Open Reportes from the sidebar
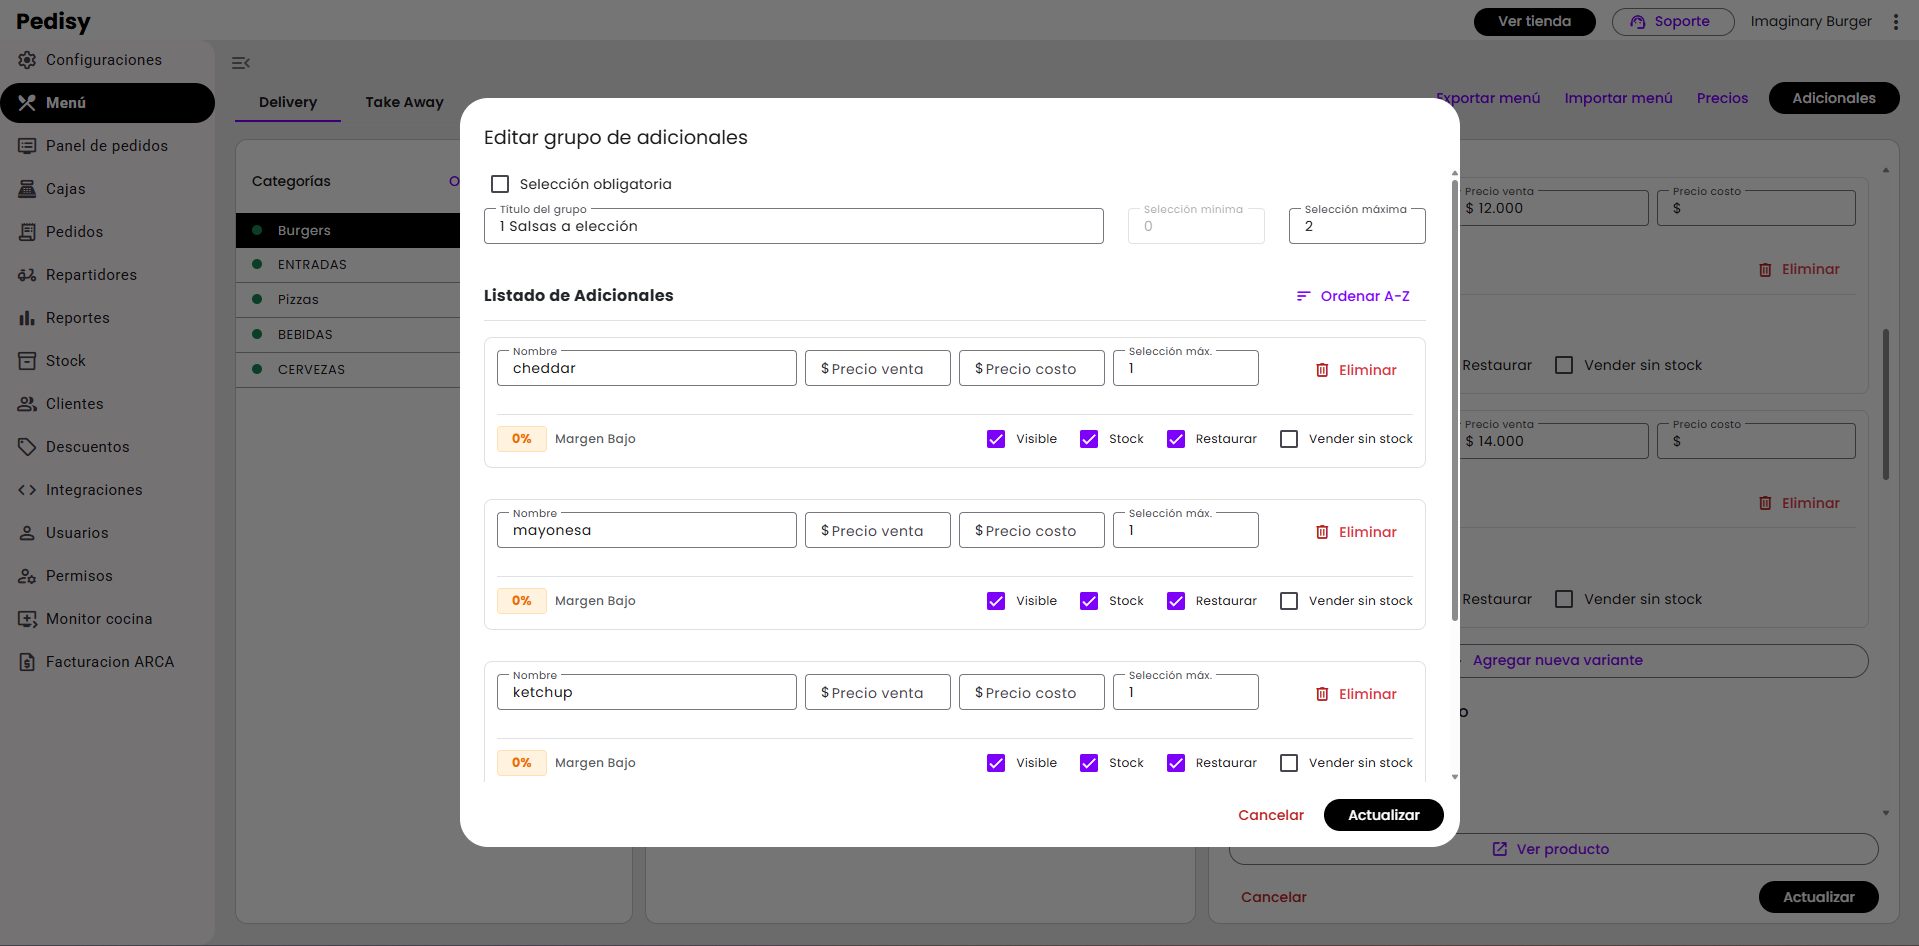The image size is (1919, 946). [x=78, y=317]
